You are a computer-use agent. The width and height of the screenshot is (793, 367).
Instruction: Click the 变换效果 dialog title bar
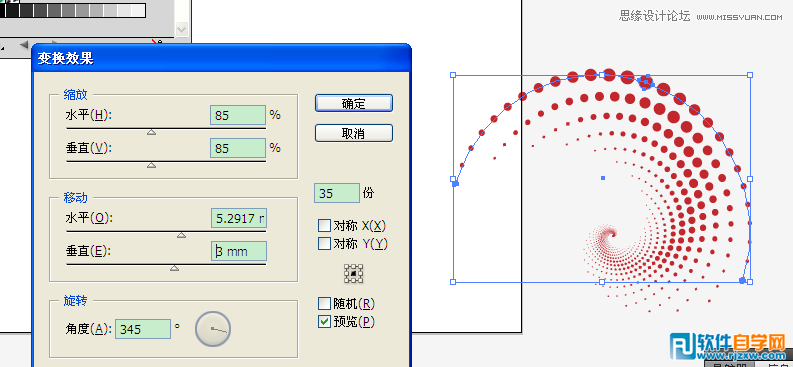221,58
